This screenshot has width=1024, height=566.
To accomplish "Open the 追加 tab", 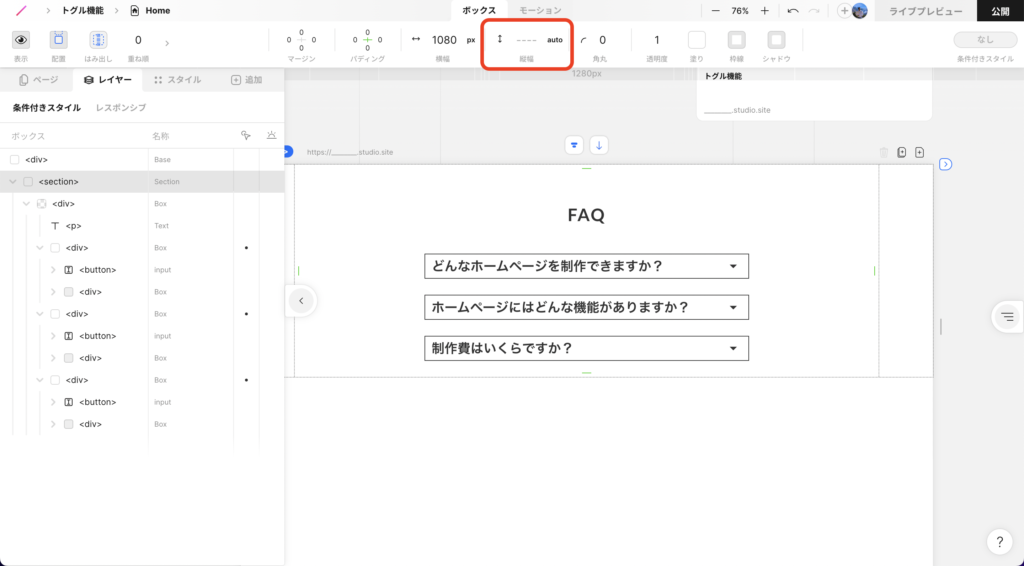I will click(247, 80).
